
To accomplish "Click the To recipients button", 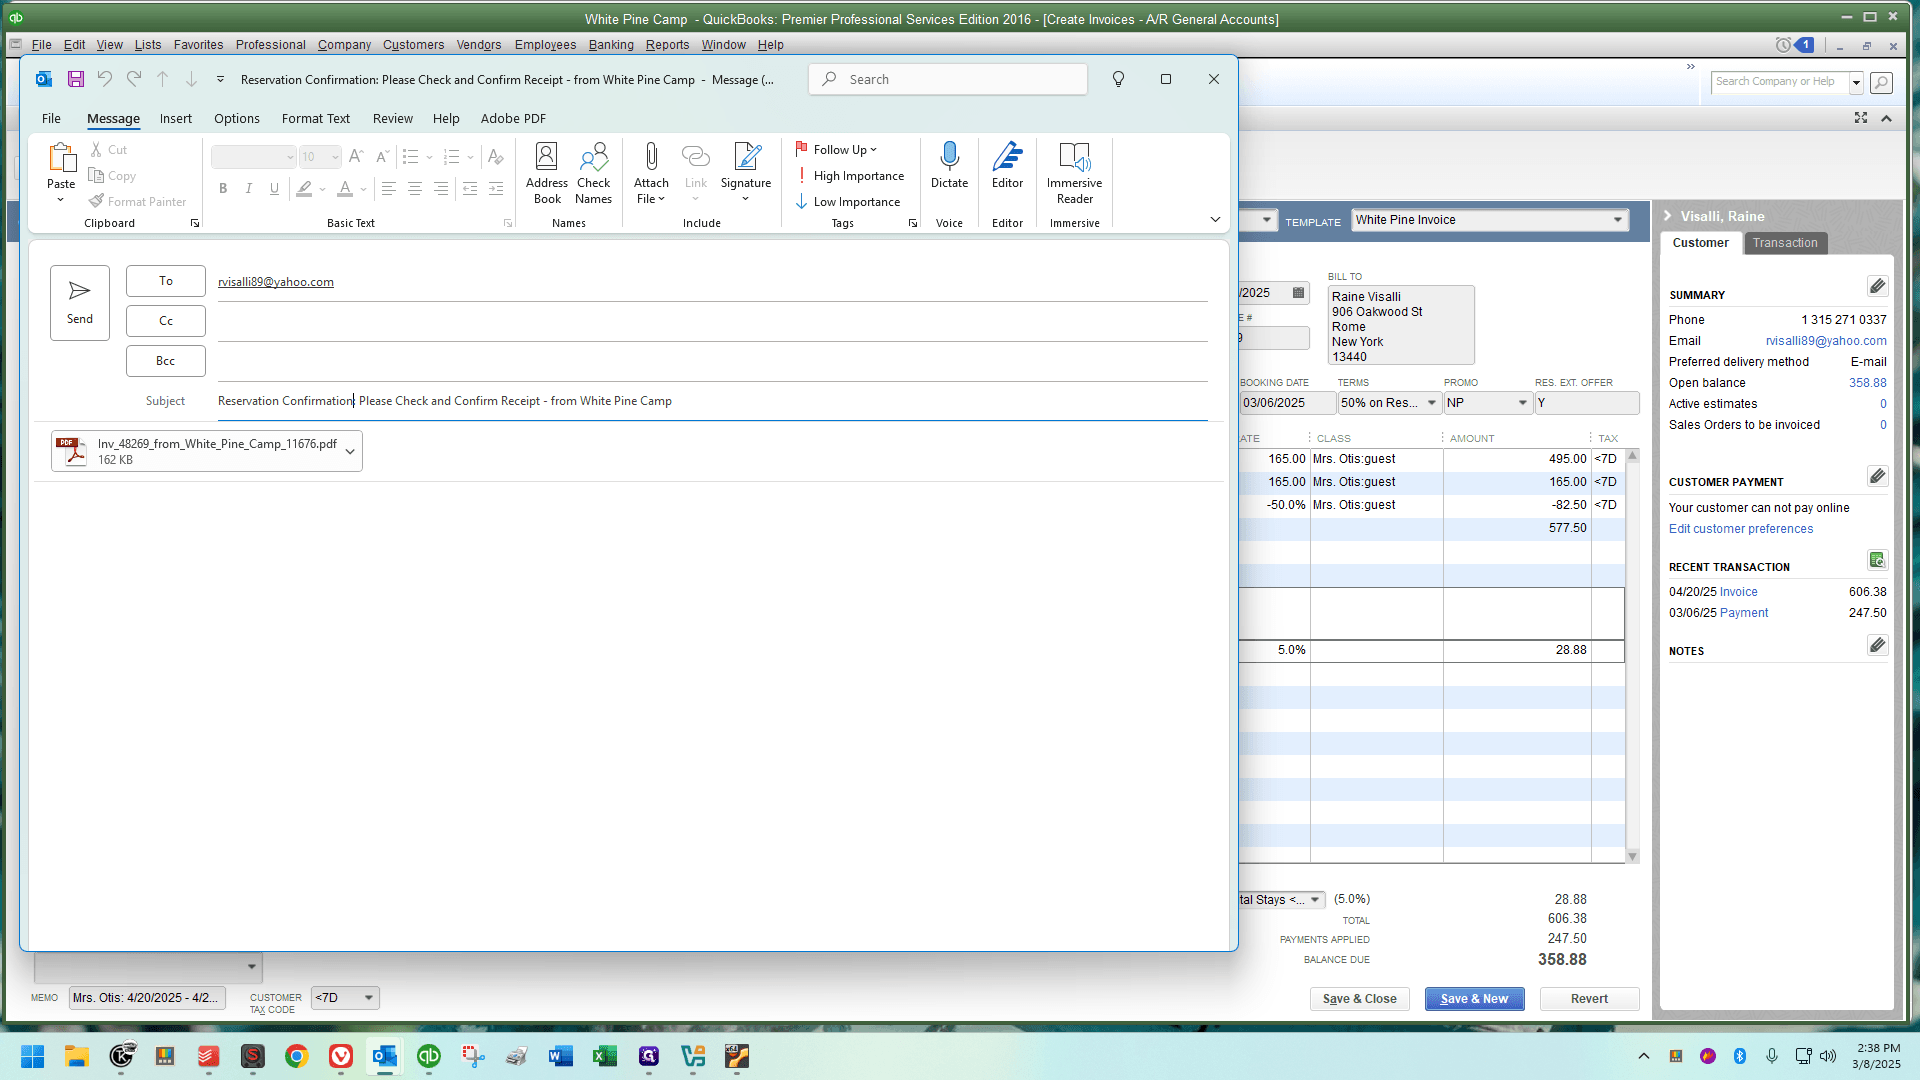I will [166, 281].
